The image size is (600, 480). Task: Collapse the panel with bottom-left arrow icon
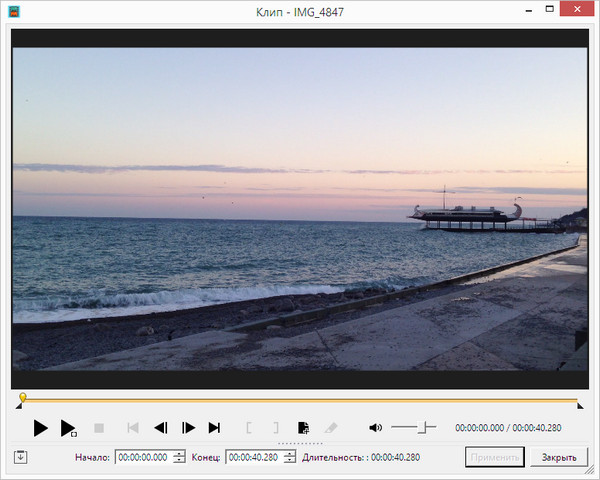click(x=20, y=458)
